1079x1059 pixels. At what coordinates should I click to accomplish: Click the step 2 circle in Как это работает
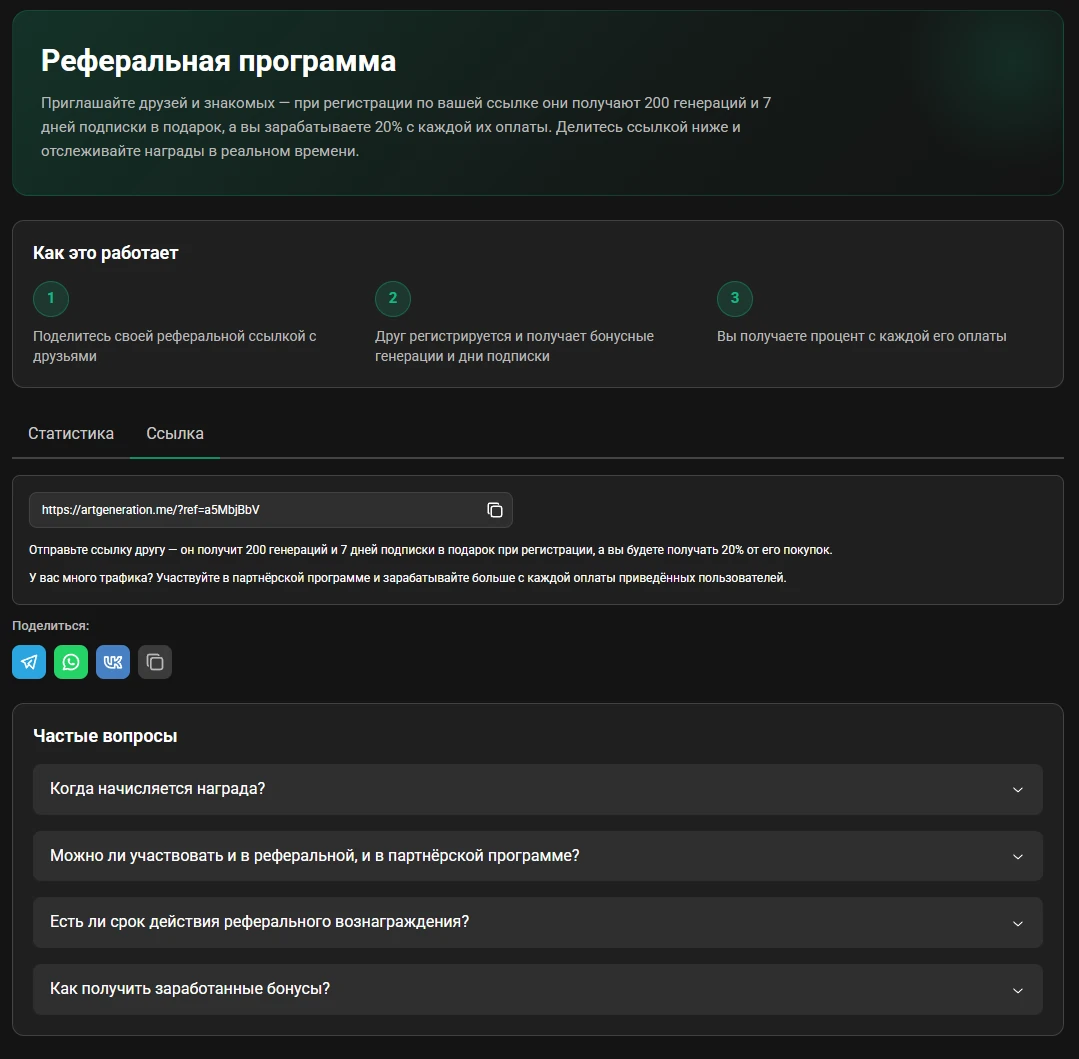[393, 299]
